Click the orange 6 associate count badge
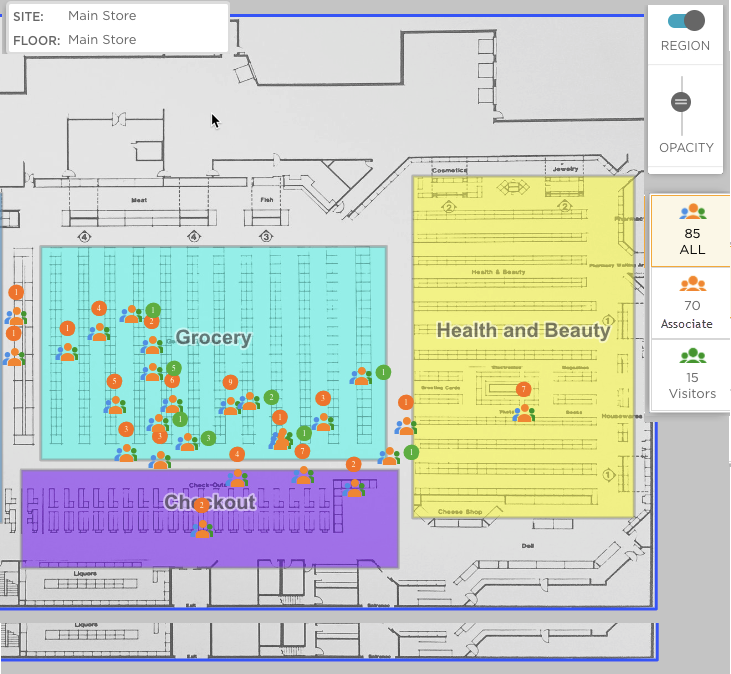The height and width of the screenshot is (674, 731). pyautogui.click(x=172, y=380)
